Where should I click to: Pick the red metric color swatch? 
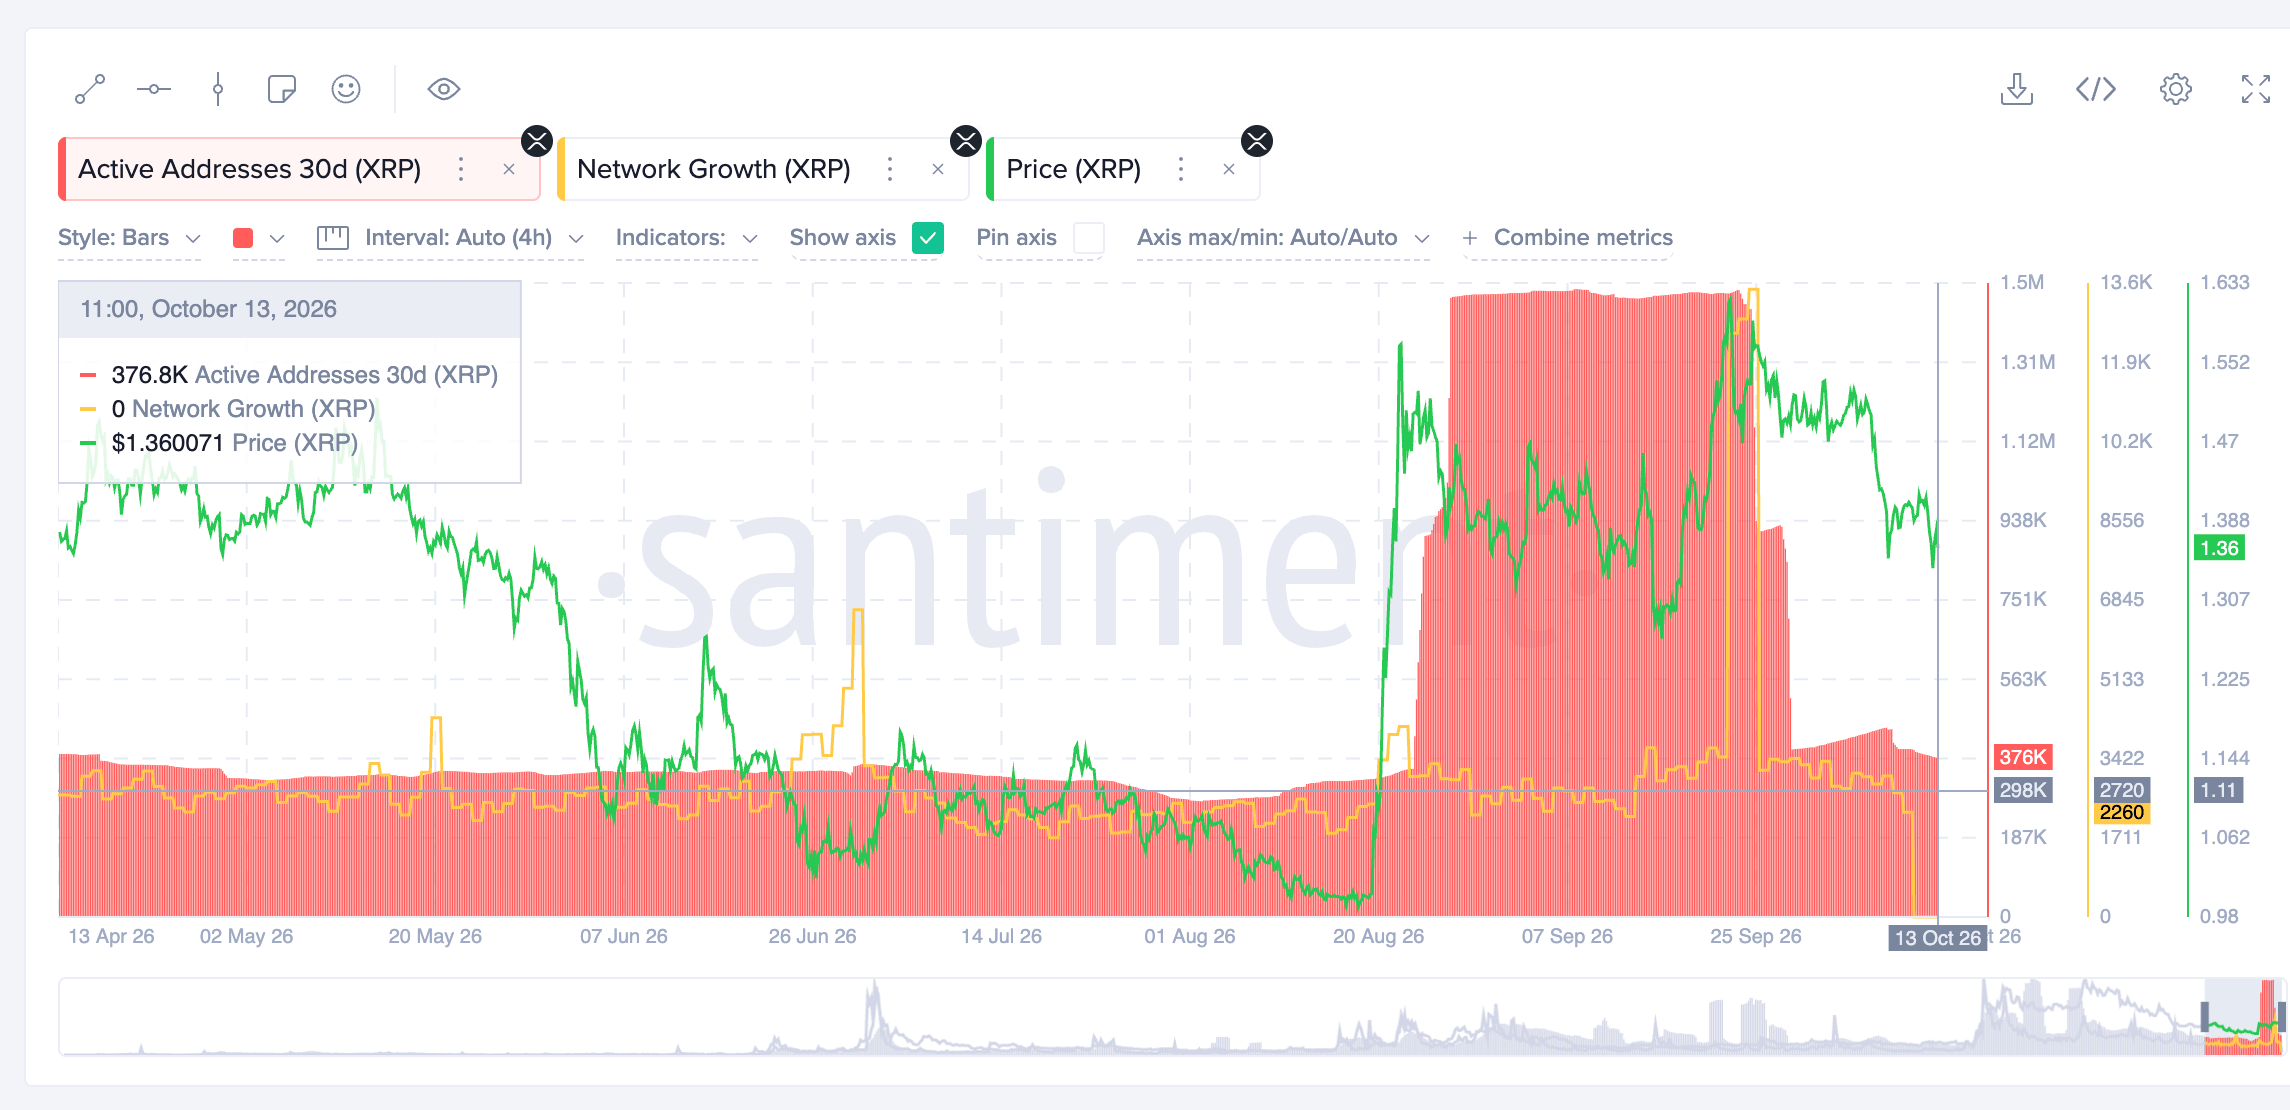tap(242, 238)
